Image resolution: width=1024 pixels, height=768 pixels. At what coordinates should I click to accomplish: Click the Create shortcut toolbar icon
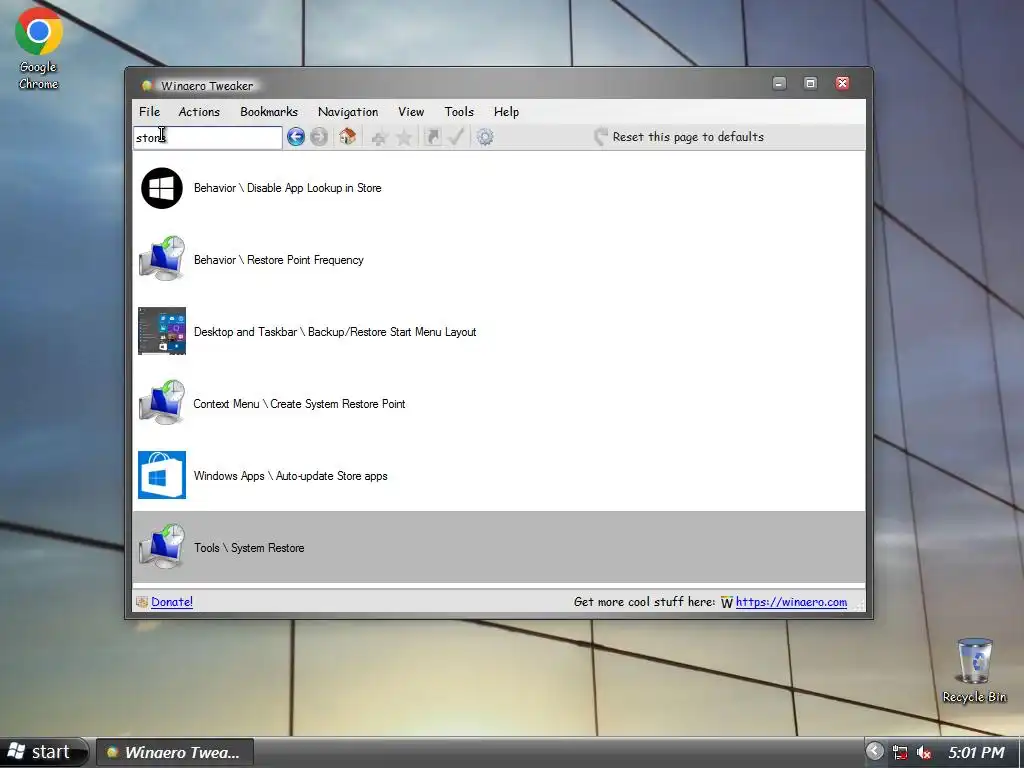(x=432, y=136)
